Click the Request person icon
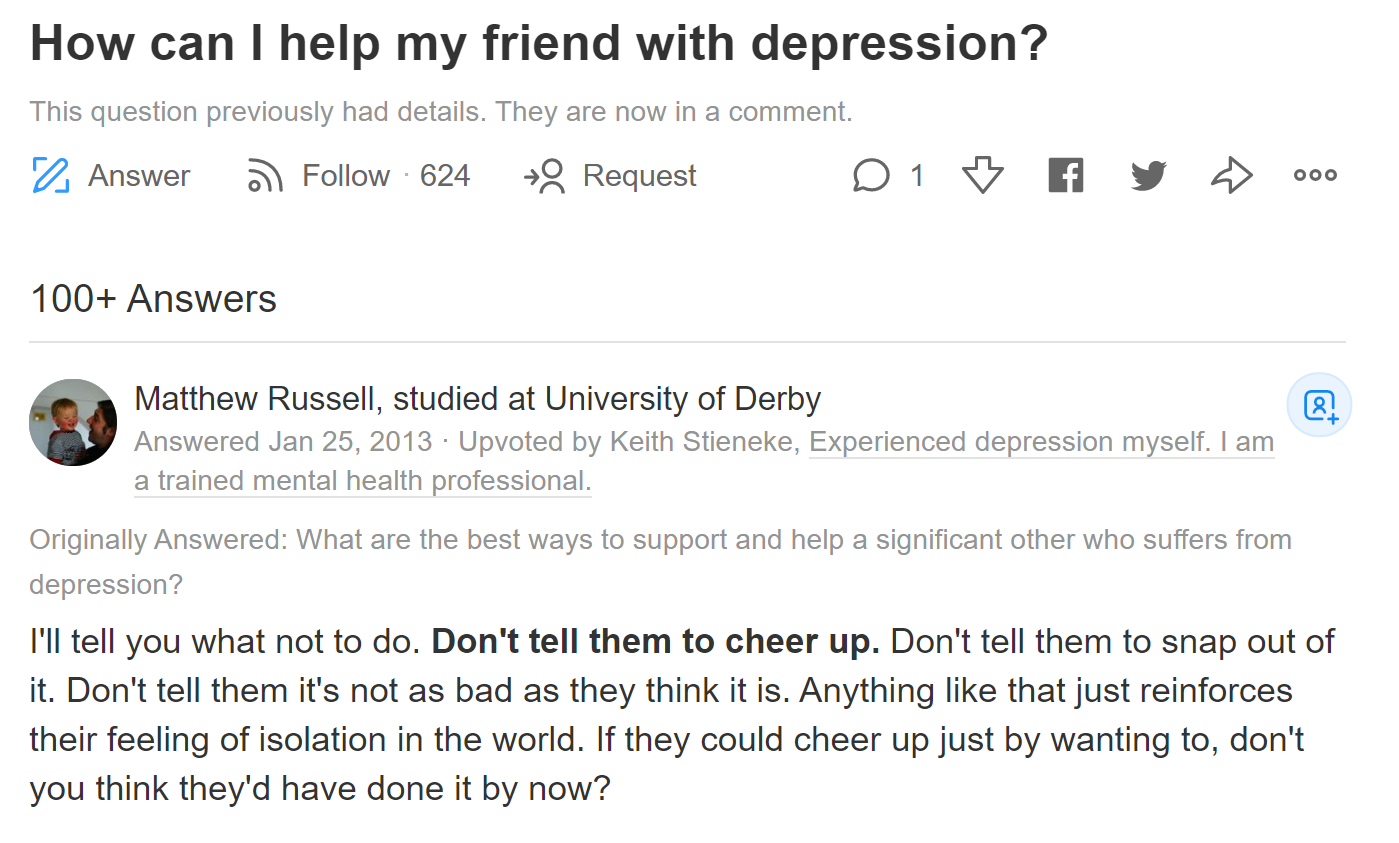 pyautogui.click(x=545, y=176)
